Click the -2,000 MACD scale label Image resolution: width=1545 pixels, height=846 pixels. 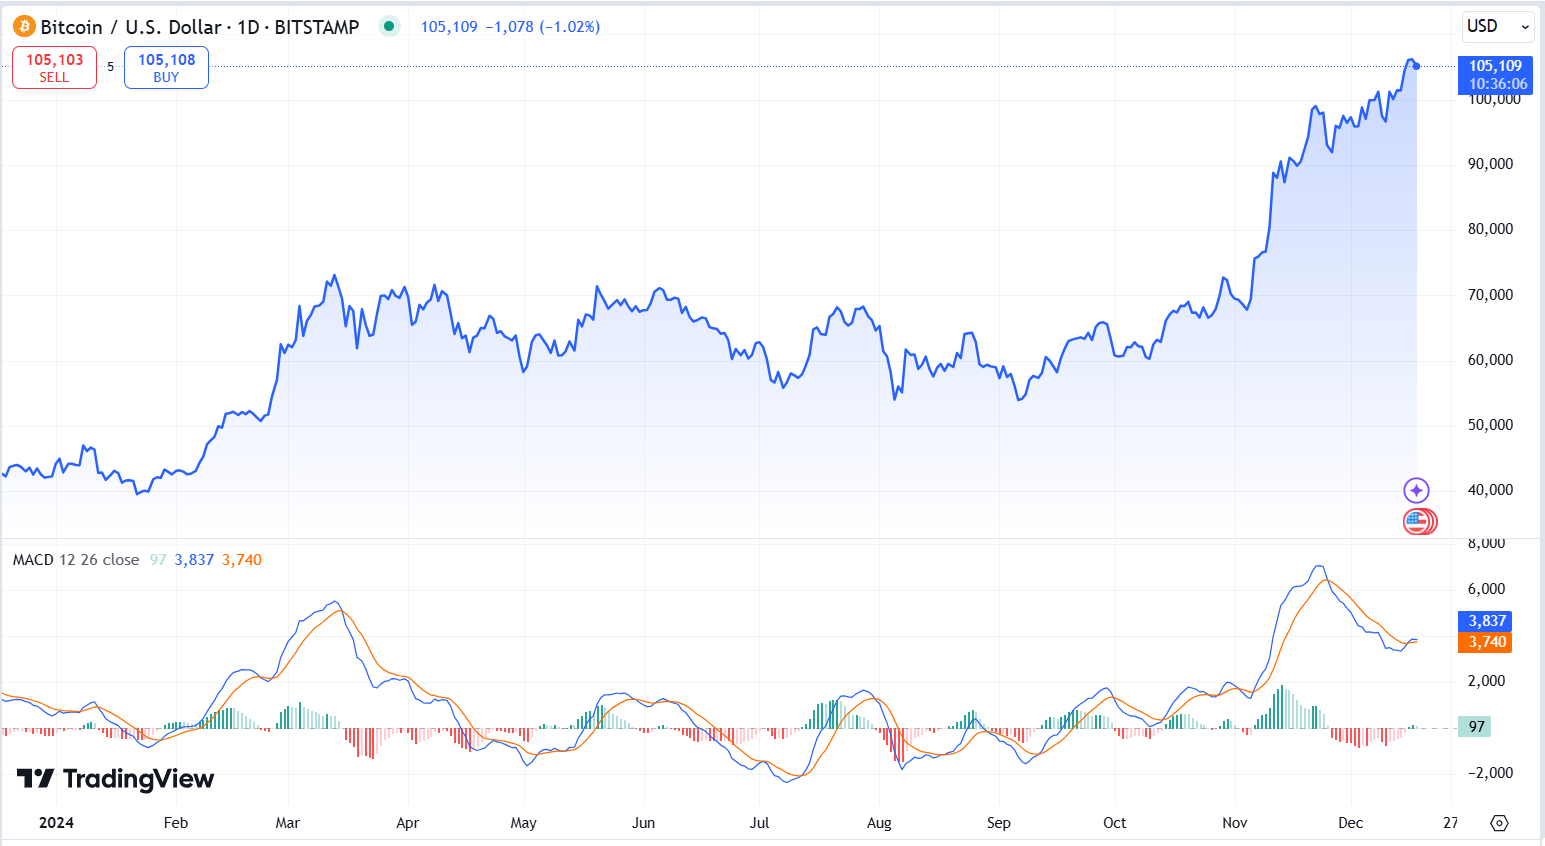click(x=1489, y=773)
